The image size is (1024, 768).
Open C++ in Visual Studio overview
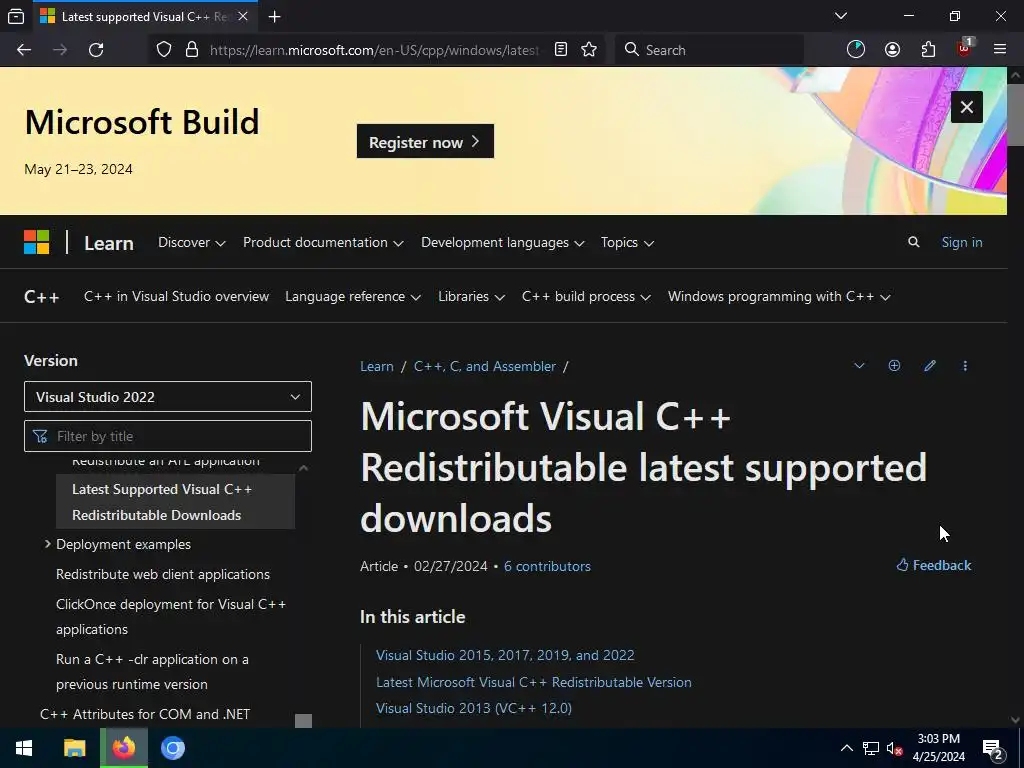coord(176,296)
